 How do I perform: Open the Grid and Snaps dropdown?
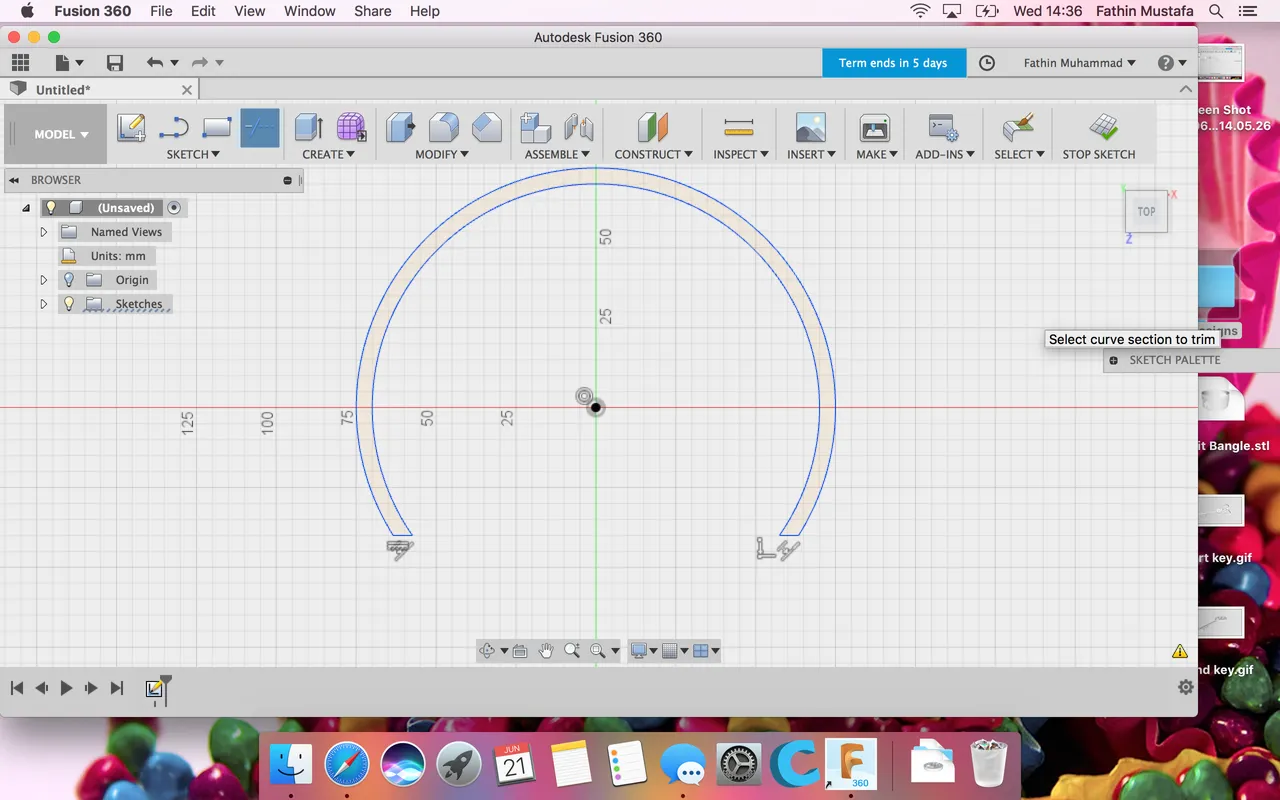click(677, 651)
